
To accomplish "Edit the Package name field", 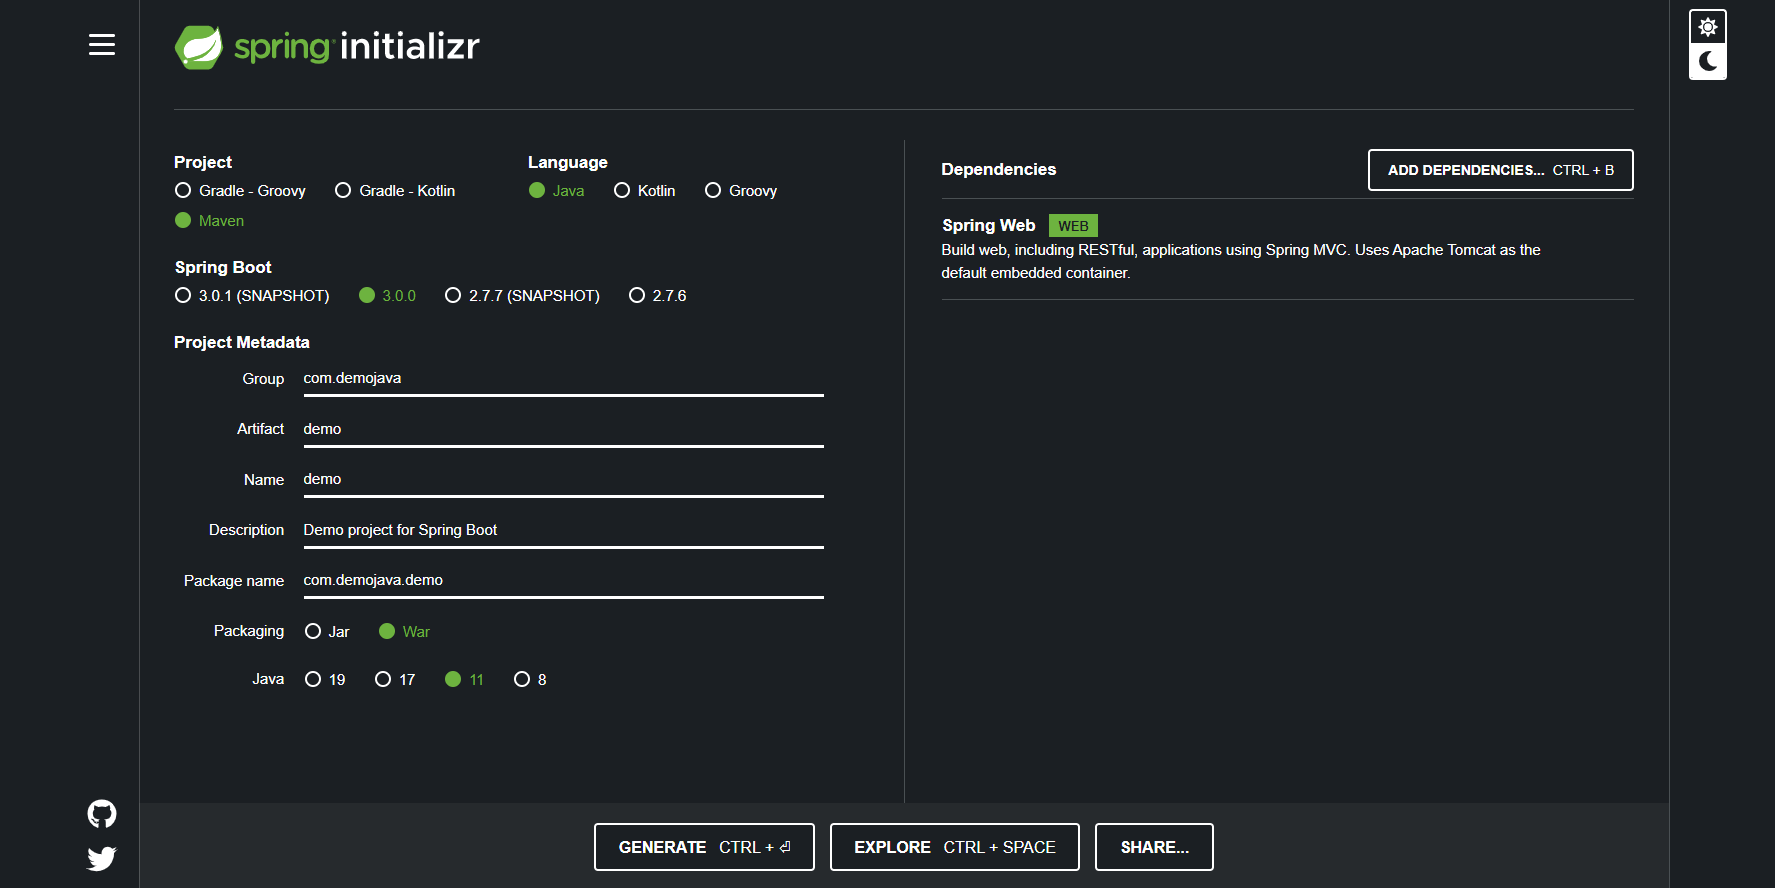I will [x=563, y=581].
